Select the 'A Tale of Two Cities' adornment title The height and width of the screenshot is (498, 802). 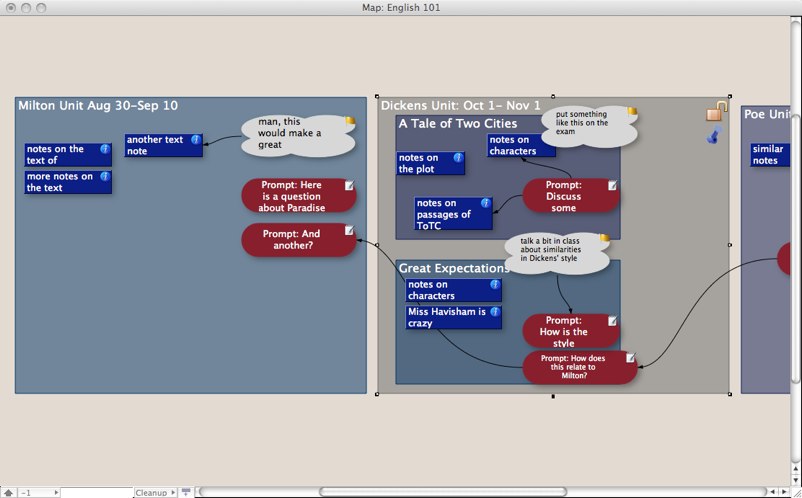458,123
